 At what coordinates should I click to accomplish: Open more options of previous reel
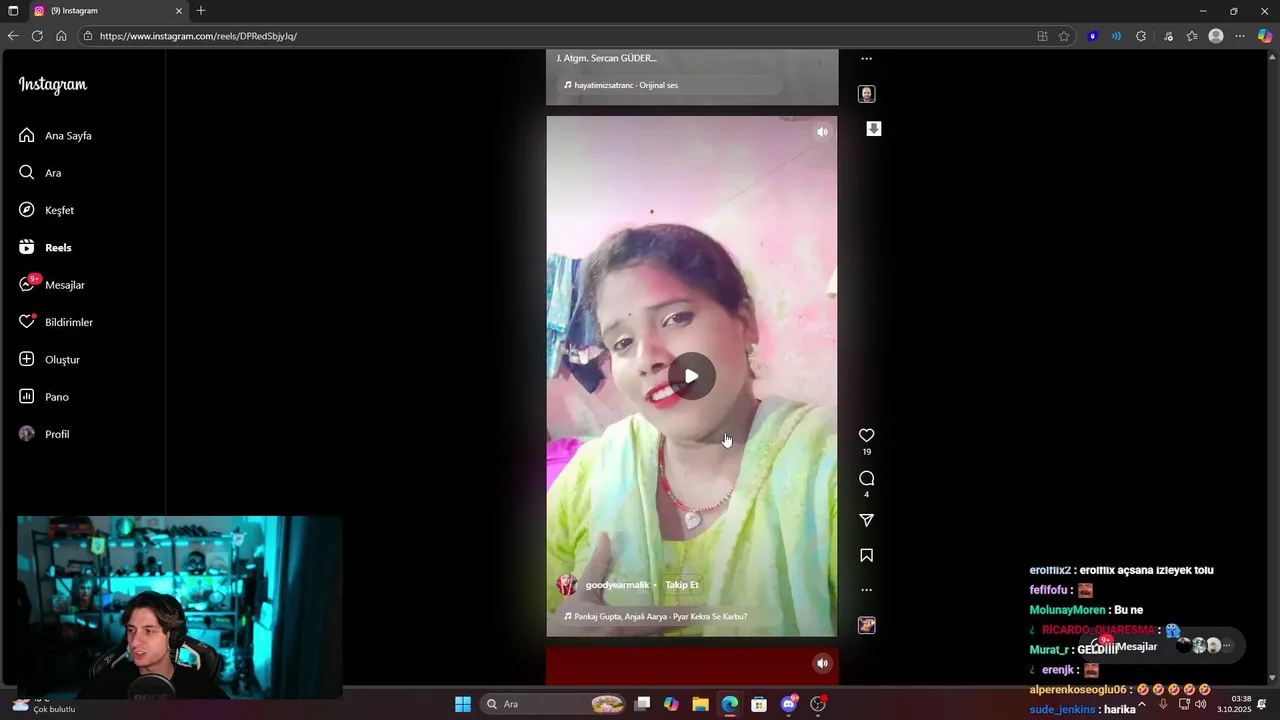[x=867, y=59]
